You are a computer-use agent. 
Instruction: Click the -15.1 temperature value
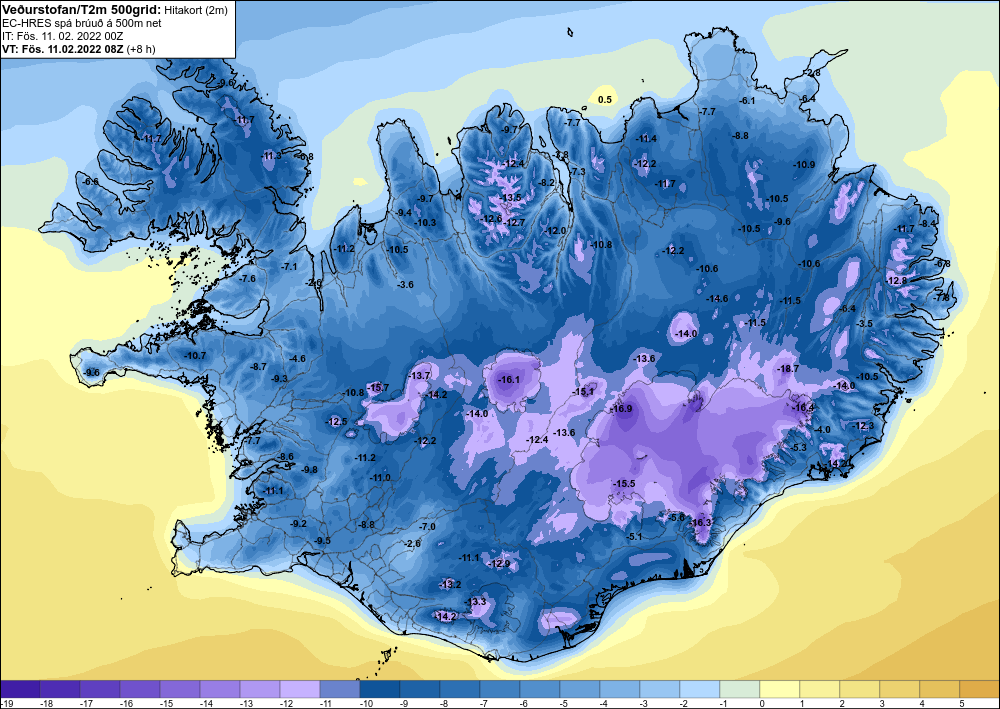(584, 391)
